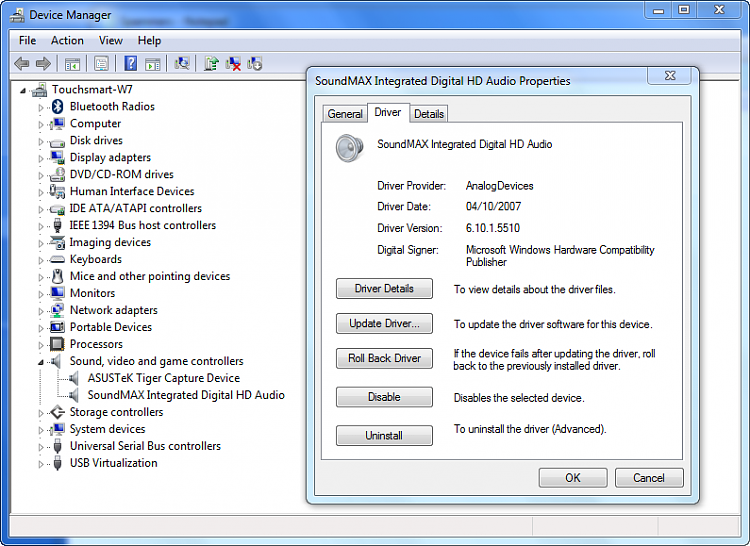Click the large speaker icon in the Properties dialog
This screenshot has width=750, height=546.
(x=349, y=148)
